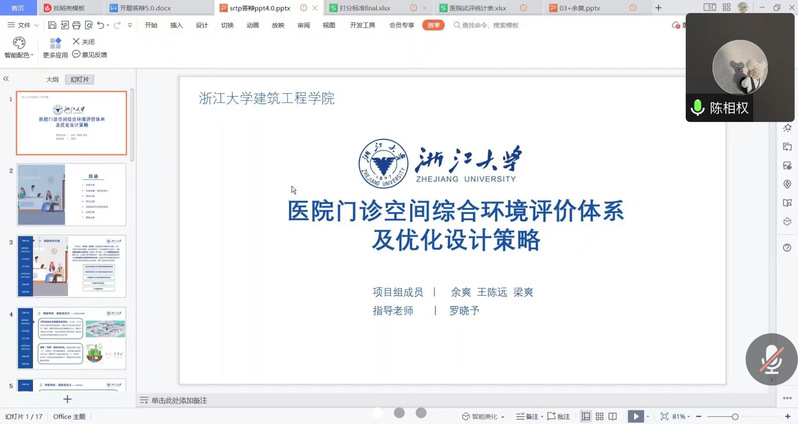Click 意见反馈 feedback button

(90, 54)
